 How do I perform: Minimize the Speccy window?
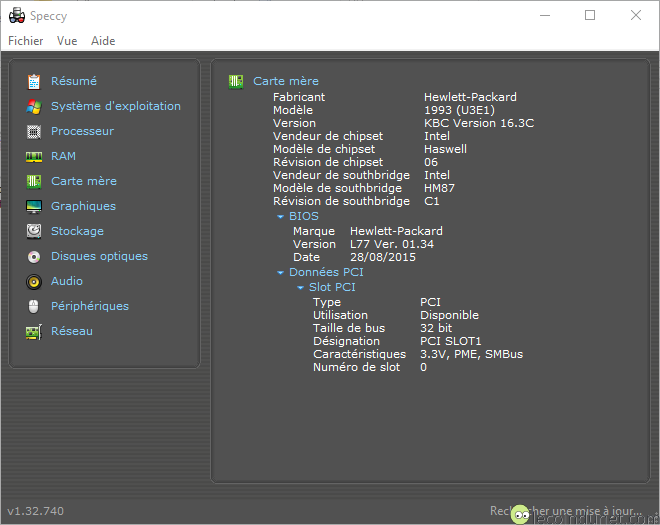tap(545, 16)
